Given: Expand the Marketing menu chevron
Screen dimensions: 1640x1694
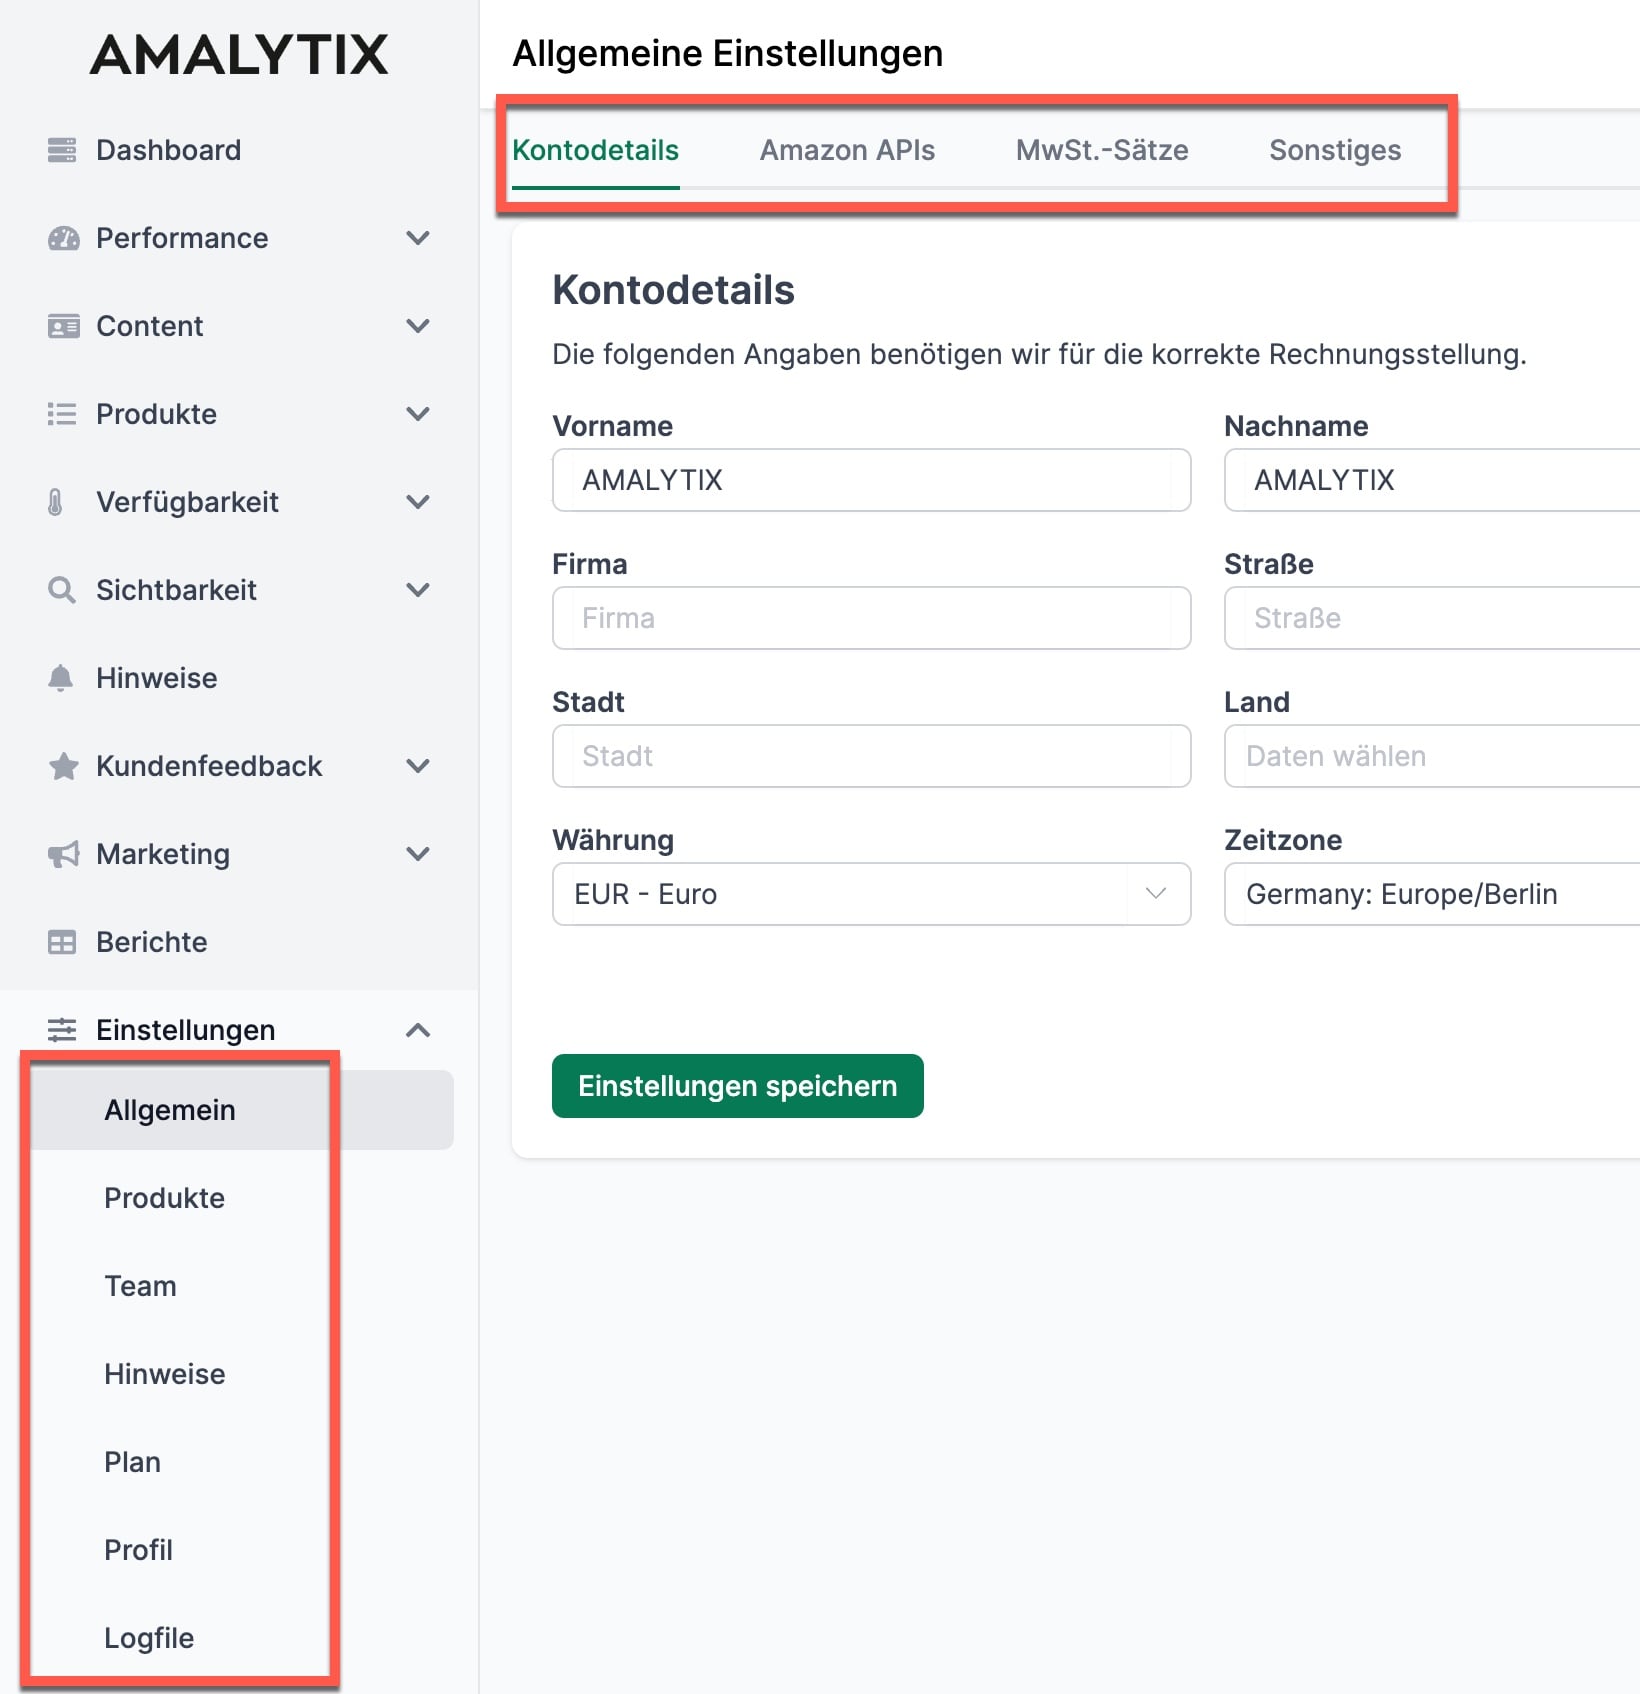Looking at the screenshot, I should [418, 854].
